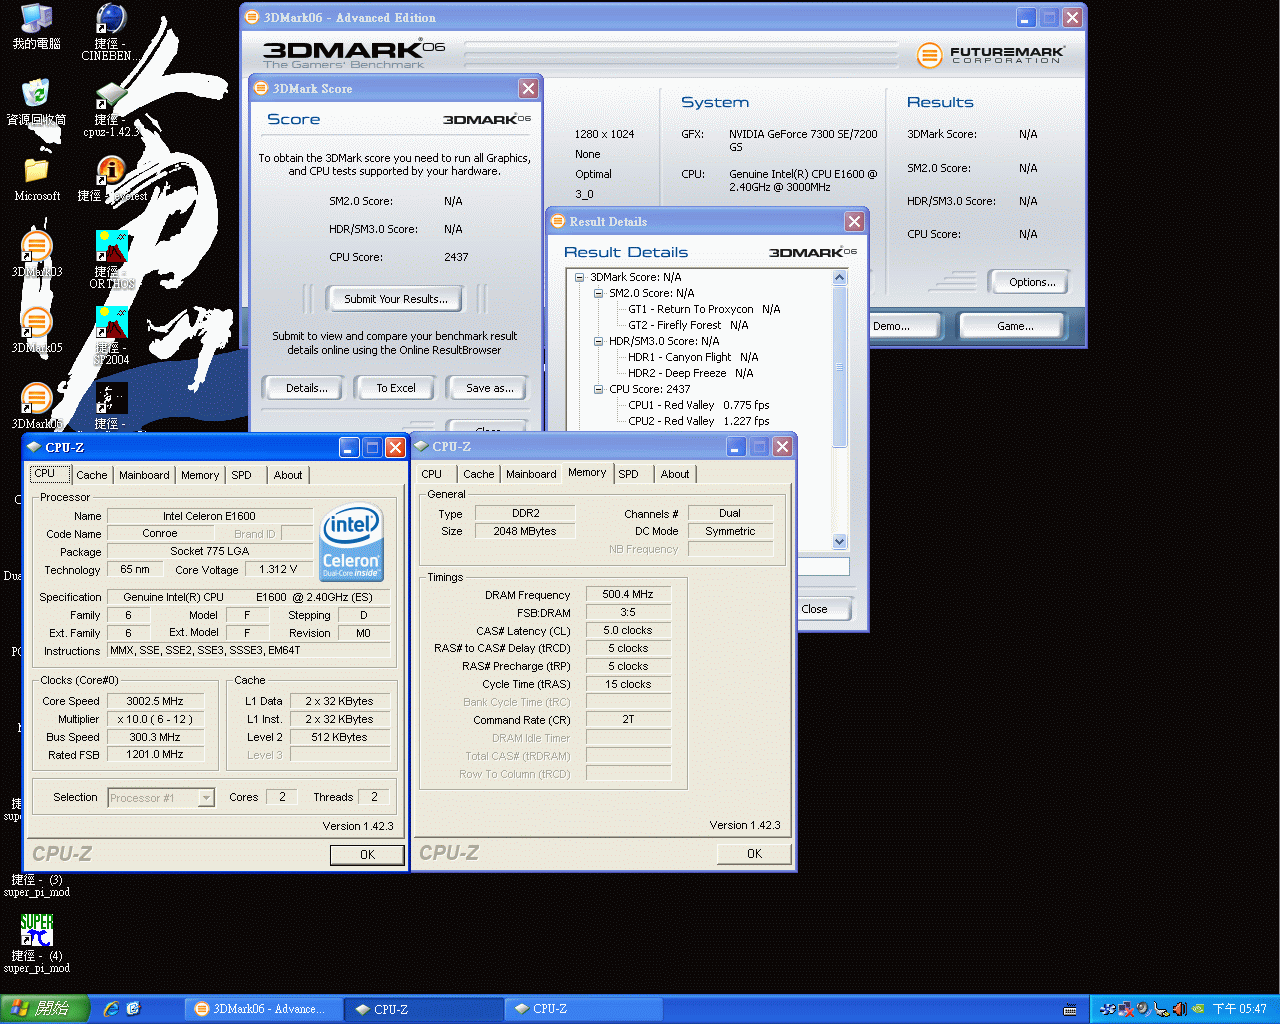The height and width of the screenshot is (1024, 1280).
Task: Open the SP2004 shortcut icon
Action: (x=111, y=335)
